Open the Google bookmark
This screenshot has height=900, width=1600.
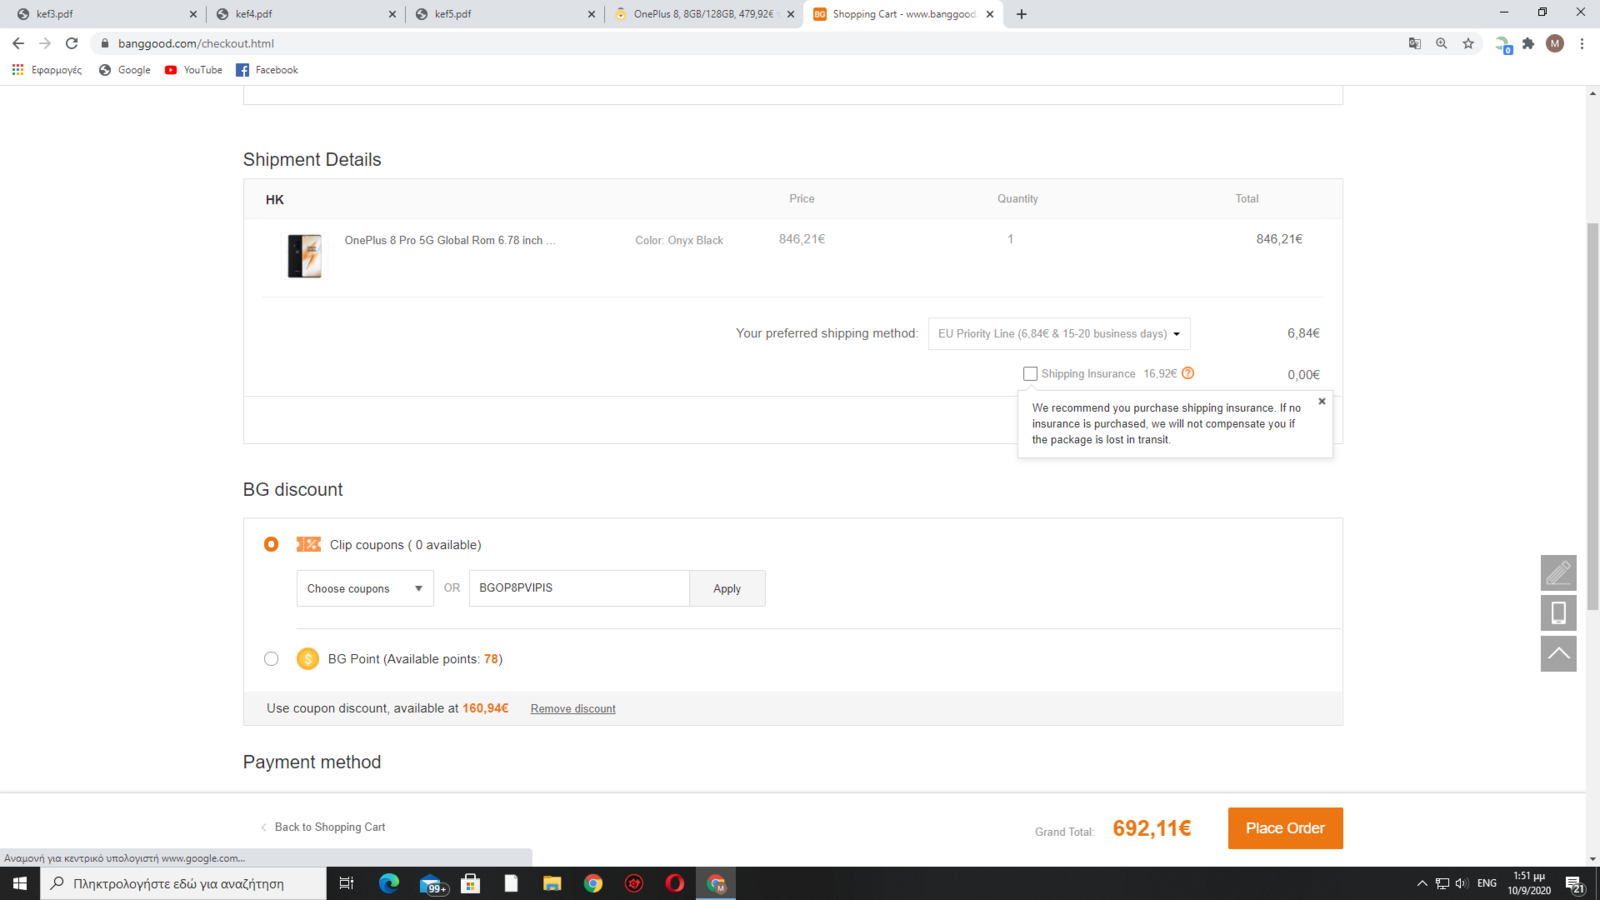[x=125, y=70]
